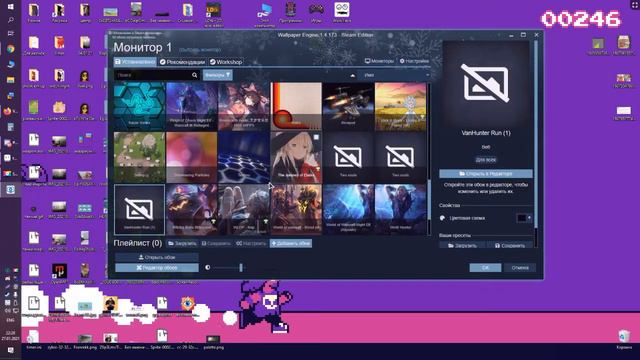The image size is (640, 360).
Task: Click the Открыть обои button
Action: (x=157, y=257)
